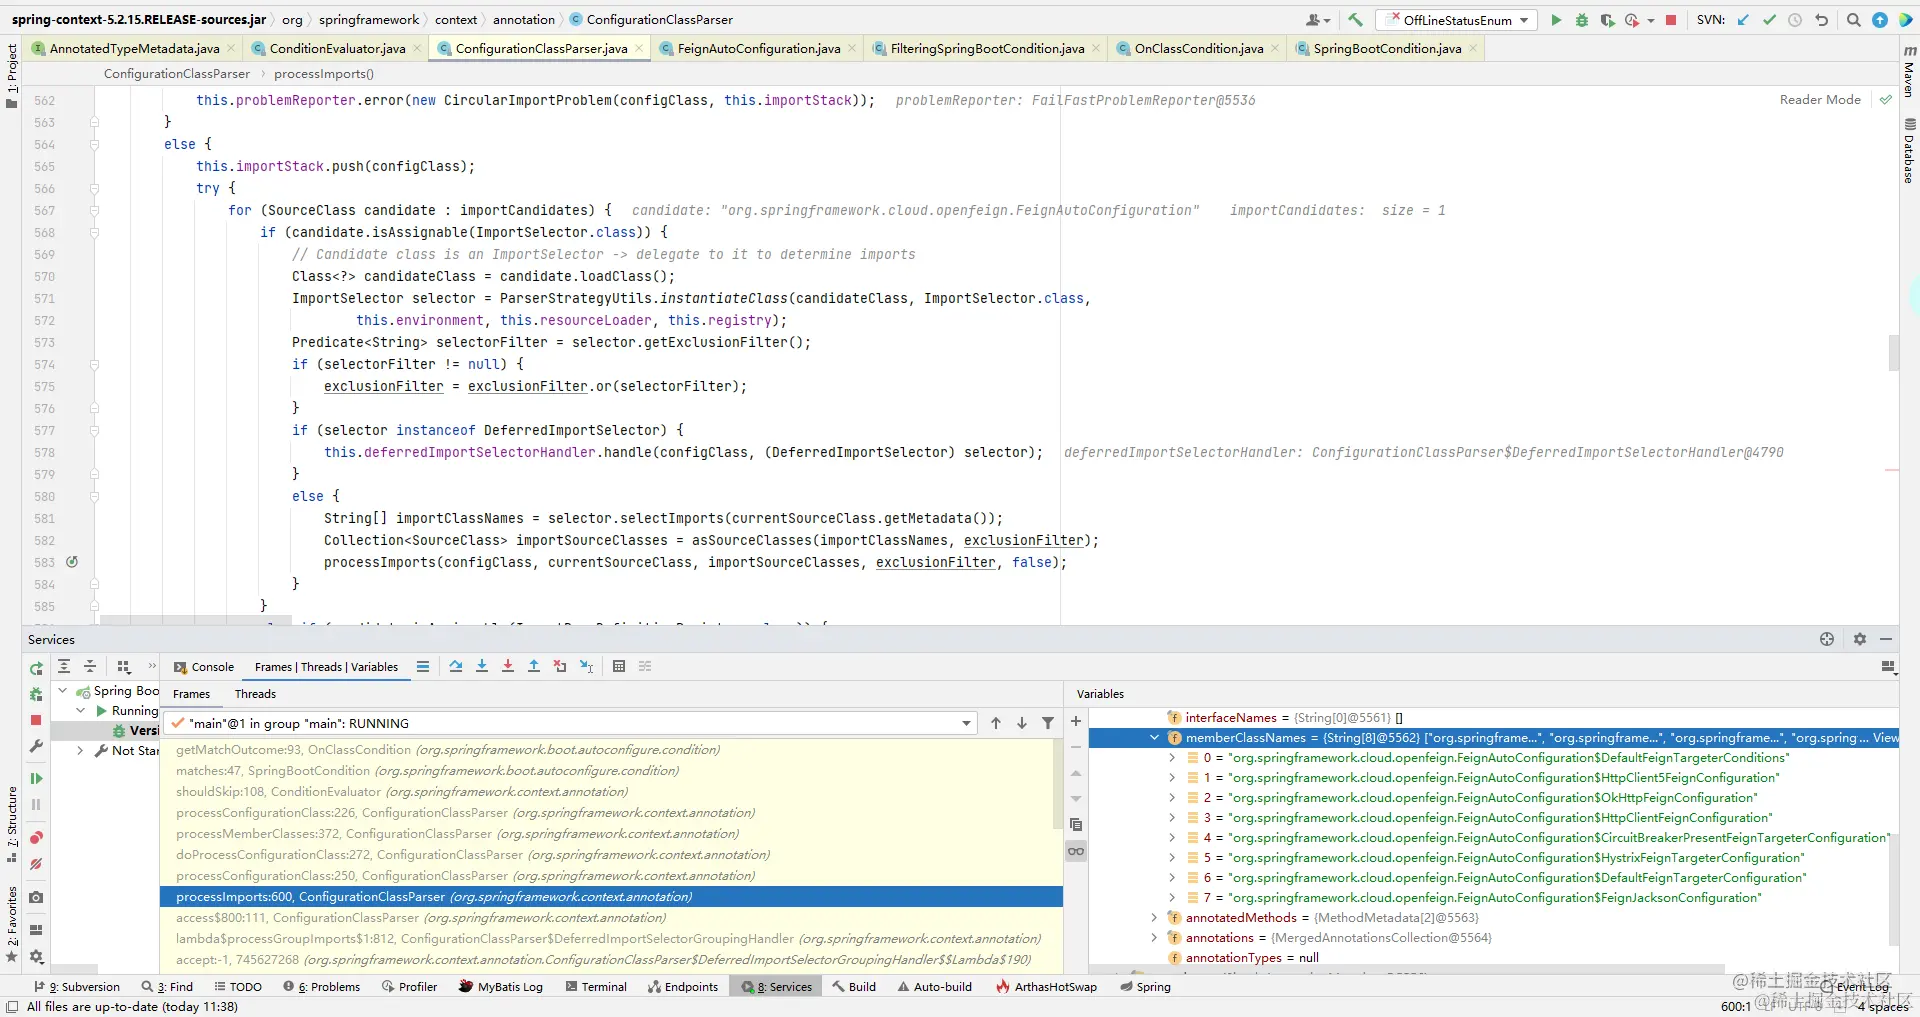This screenshot has height=1017, width=1920.
Task: Update project via SVN blue arrow
Action: point(1743,20)
